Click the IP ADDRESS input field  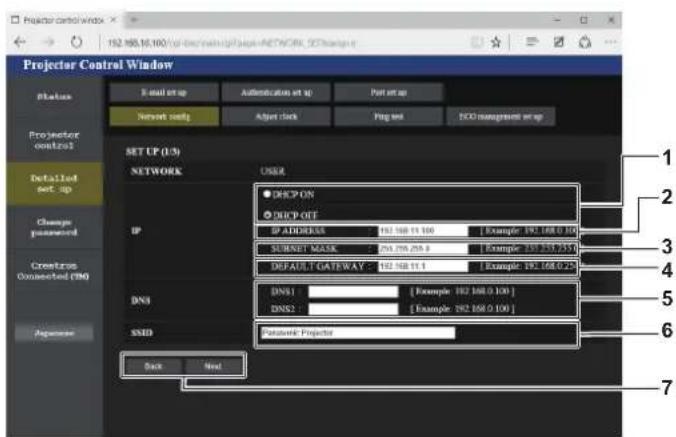423,231
